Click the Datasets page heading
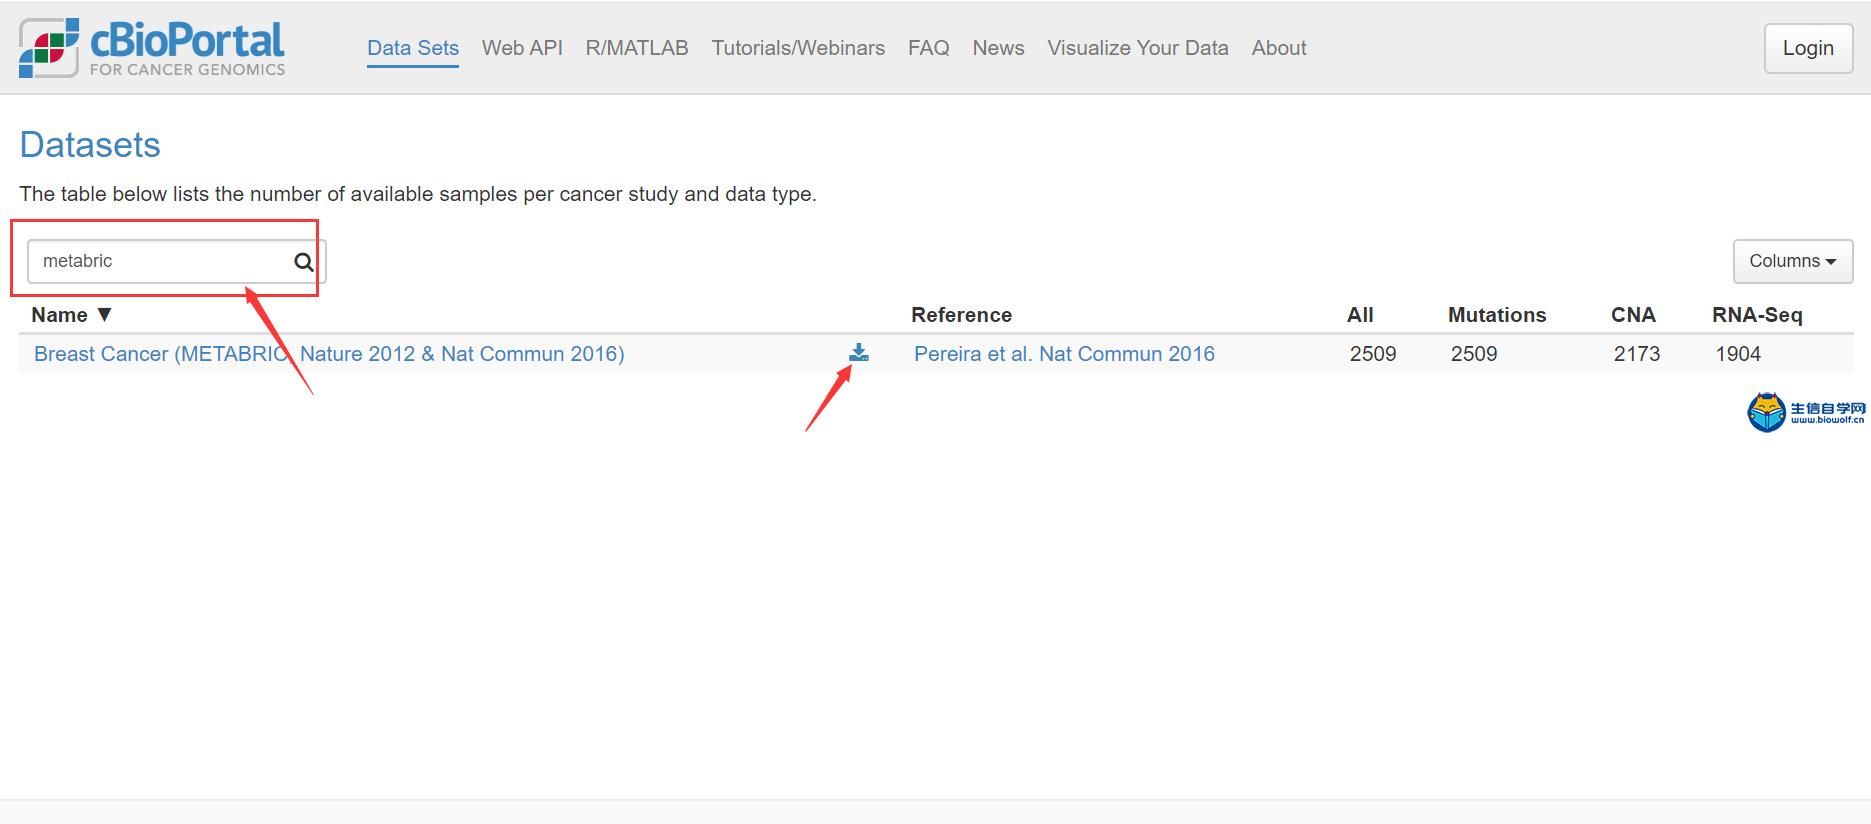Image resolution: width=1871 pixels, height=824 pixels. pos(90,145)
